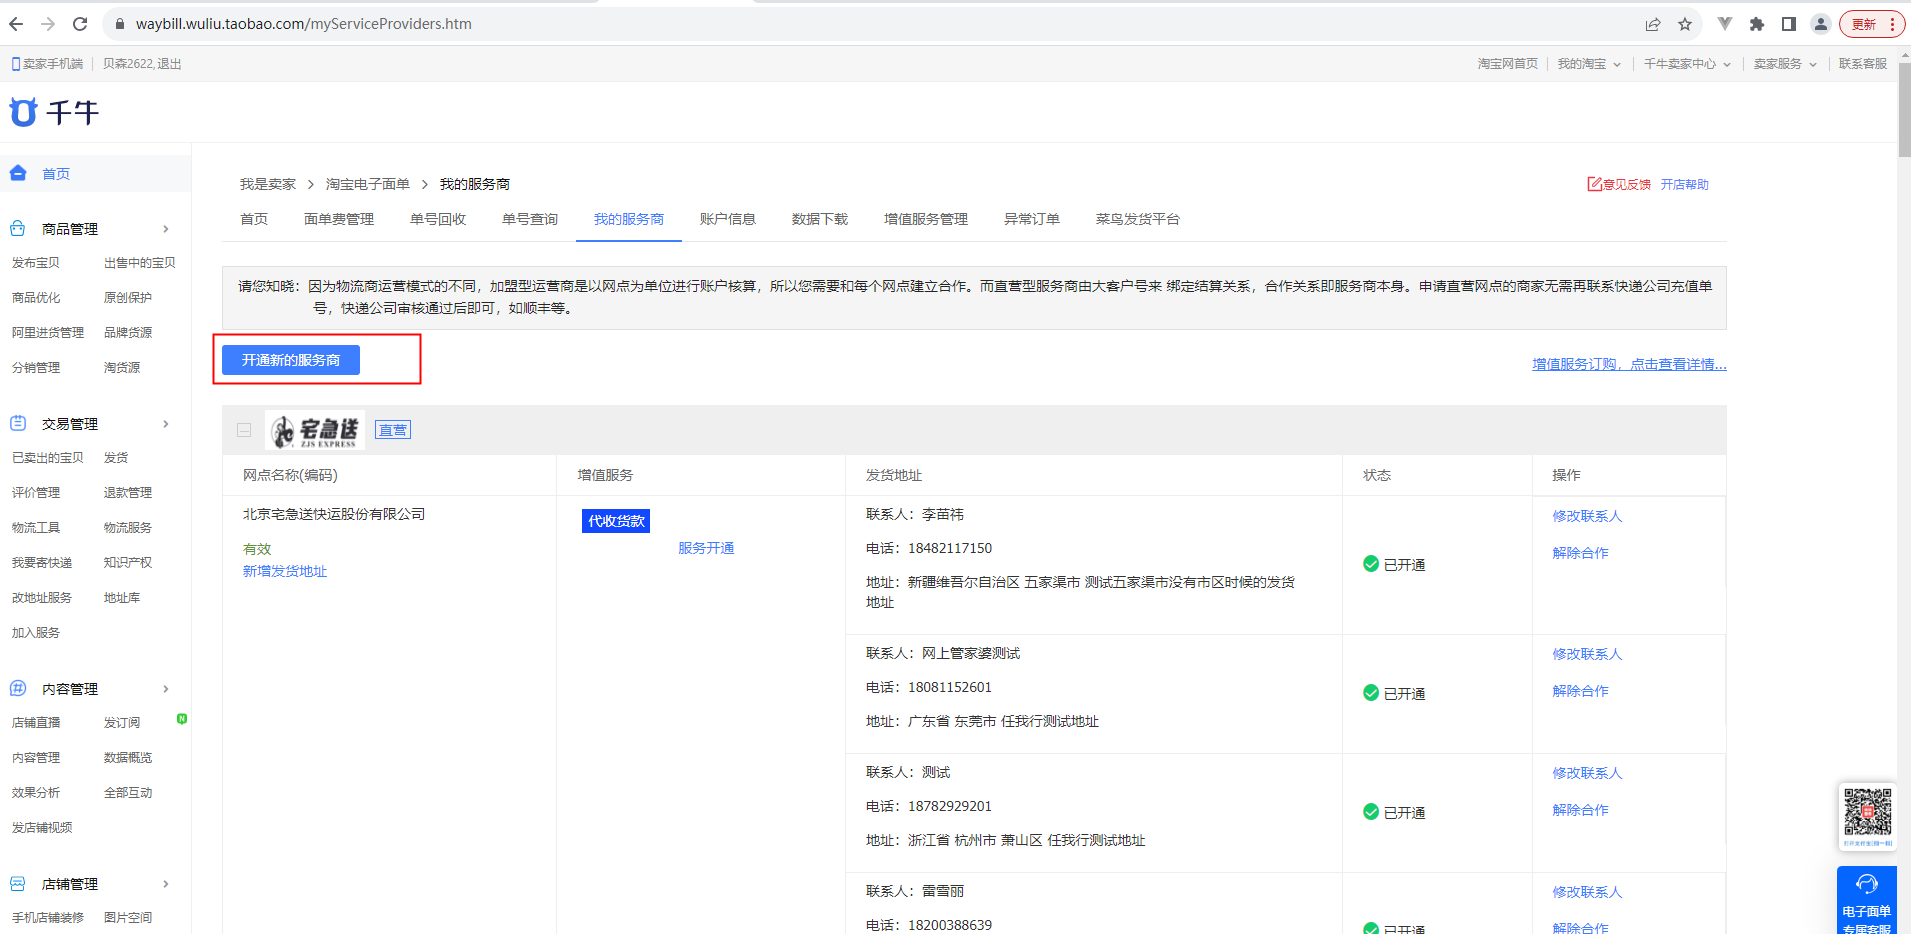Click the 开通新的服务商 button

[x=291, y=360]
